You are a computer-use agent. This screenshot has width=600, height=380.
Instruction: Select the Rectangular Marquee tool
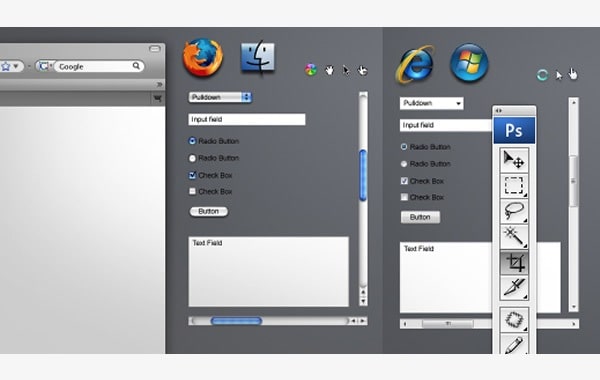tap(514, 185)
